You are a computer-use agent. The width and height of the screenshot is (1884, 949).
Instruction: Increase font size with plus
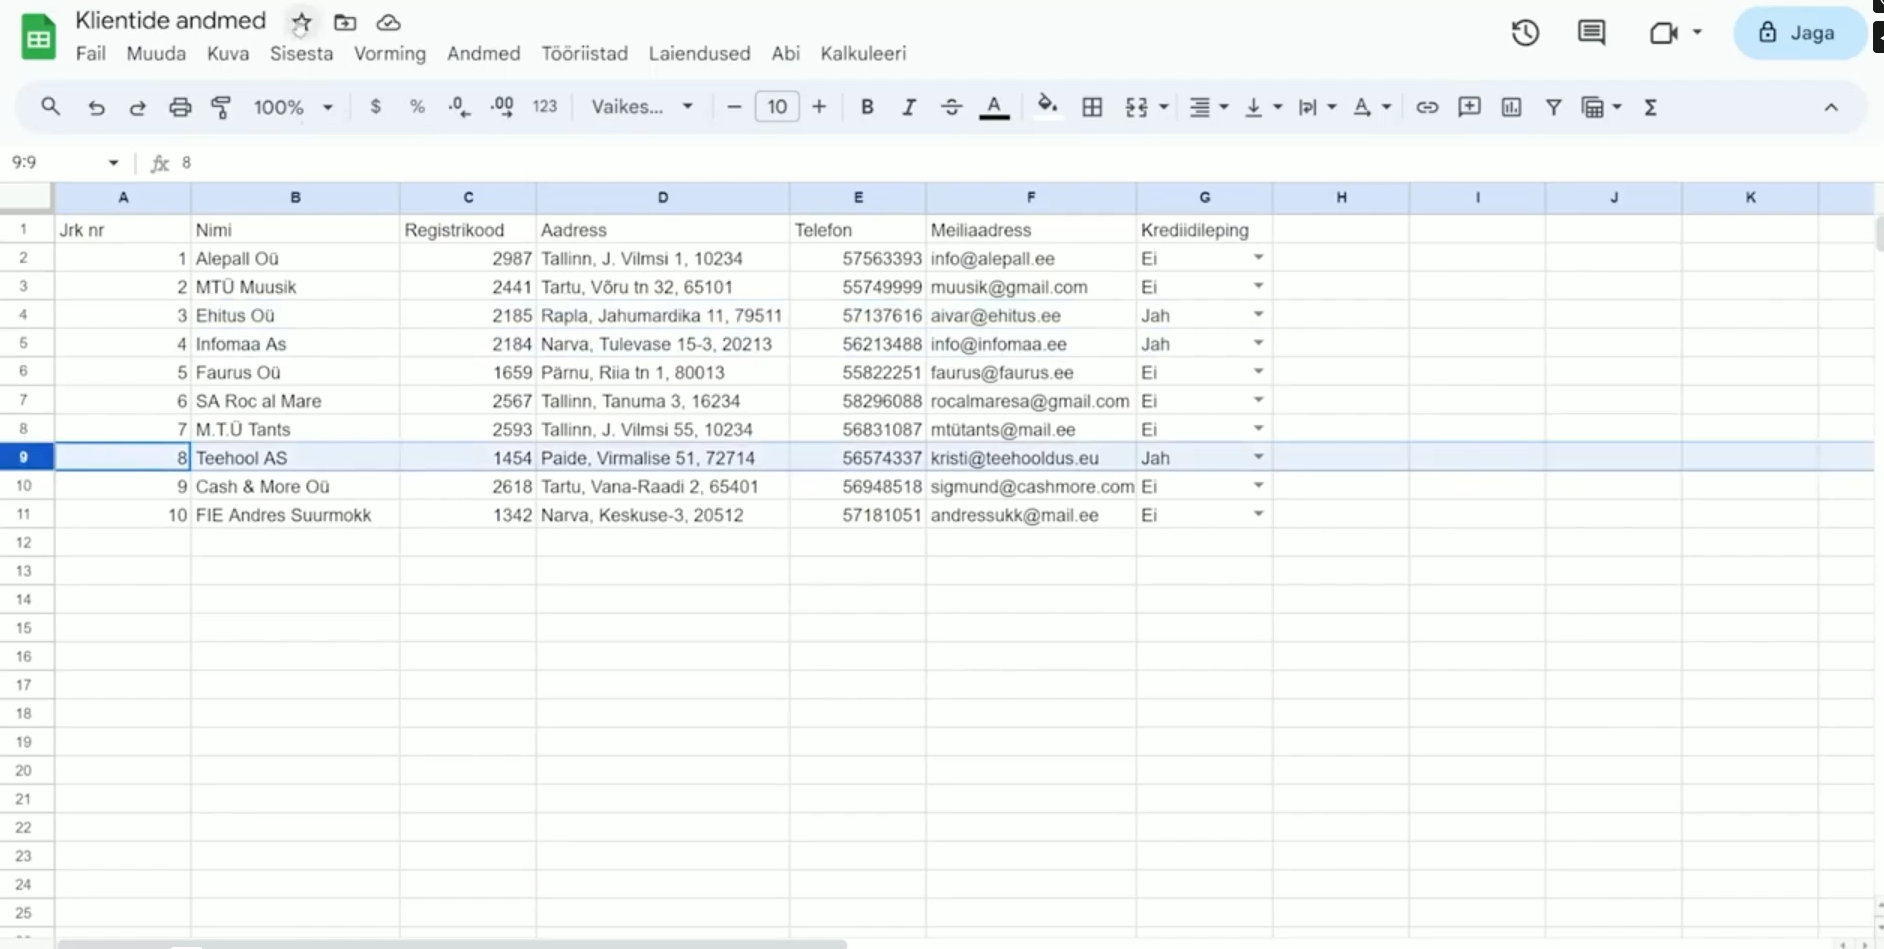pos(819,106)
